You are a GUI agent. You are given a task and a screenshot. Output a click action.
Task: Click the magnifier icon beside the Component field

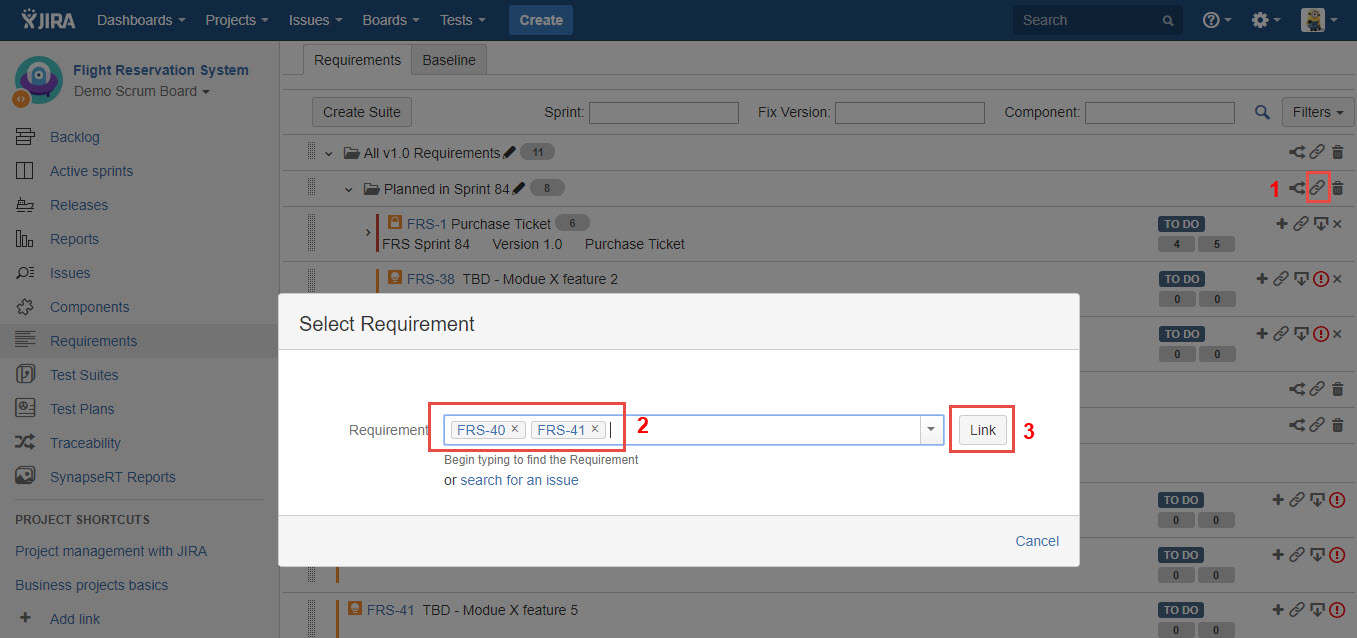pos(1262,113)
